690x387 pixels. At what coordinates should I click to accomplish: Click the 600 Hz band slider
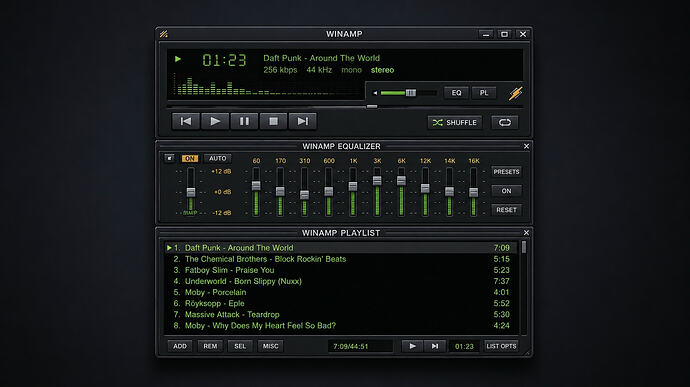coord(329,192)
